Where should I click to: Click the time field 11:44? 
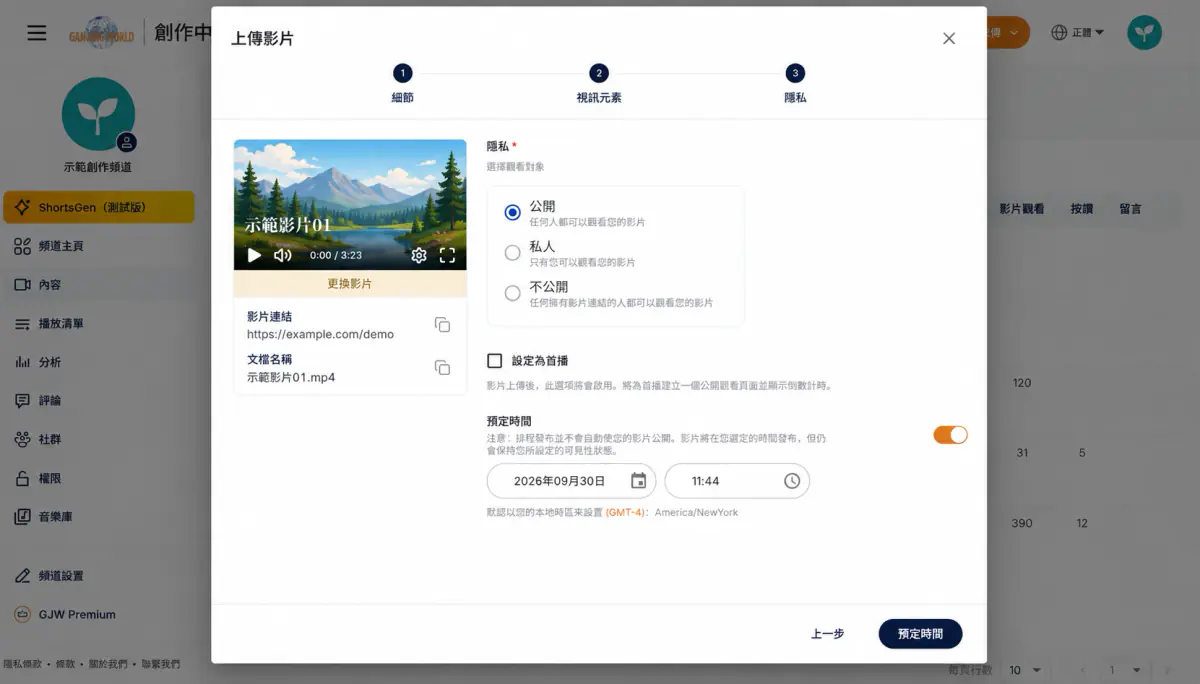pos(737,481)
